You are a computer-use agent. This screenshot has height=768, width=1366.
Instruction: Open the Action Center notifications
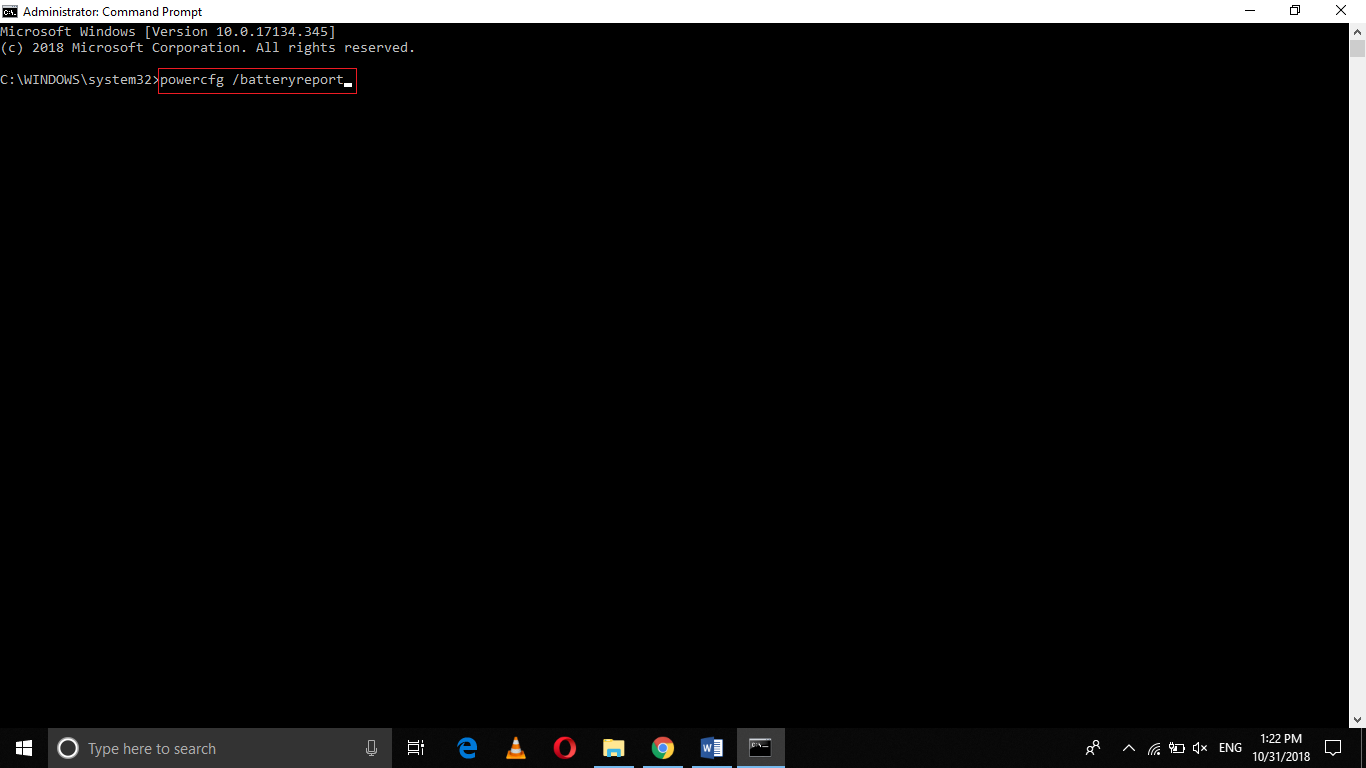[x=1333, y=747]
